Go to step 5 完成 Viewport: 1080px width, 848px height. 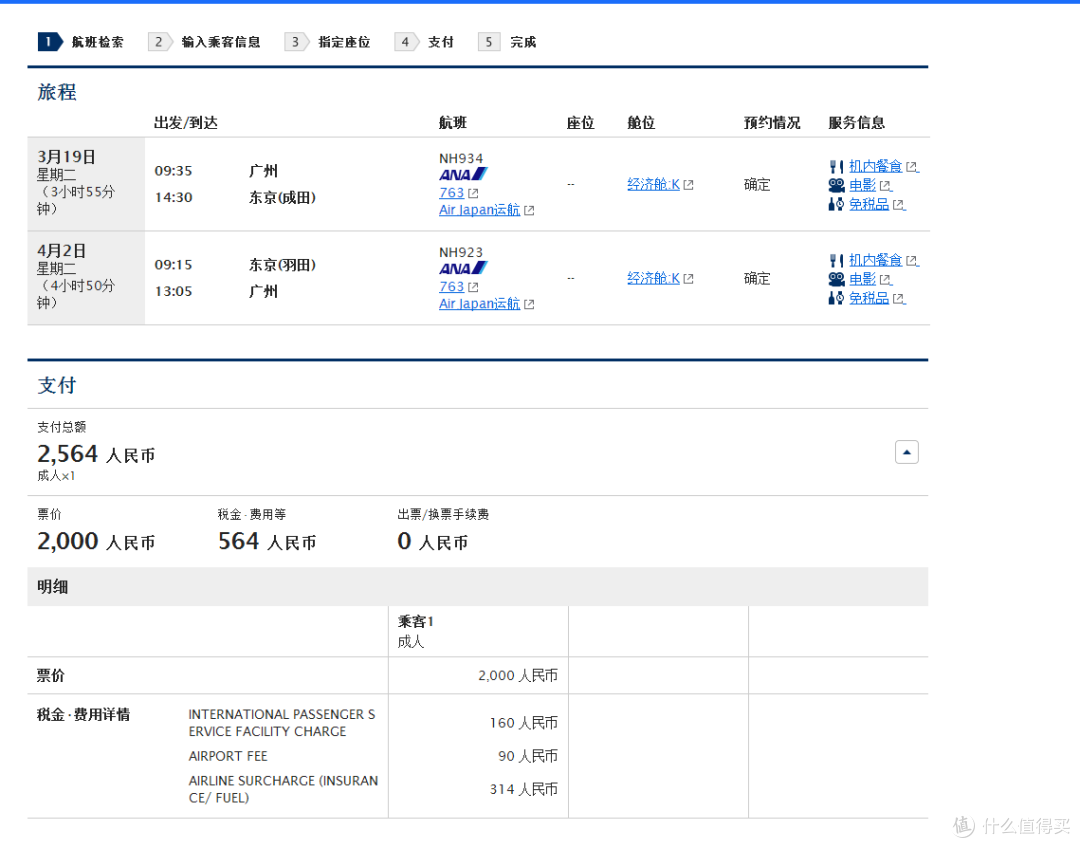click(x=508, y=42)
